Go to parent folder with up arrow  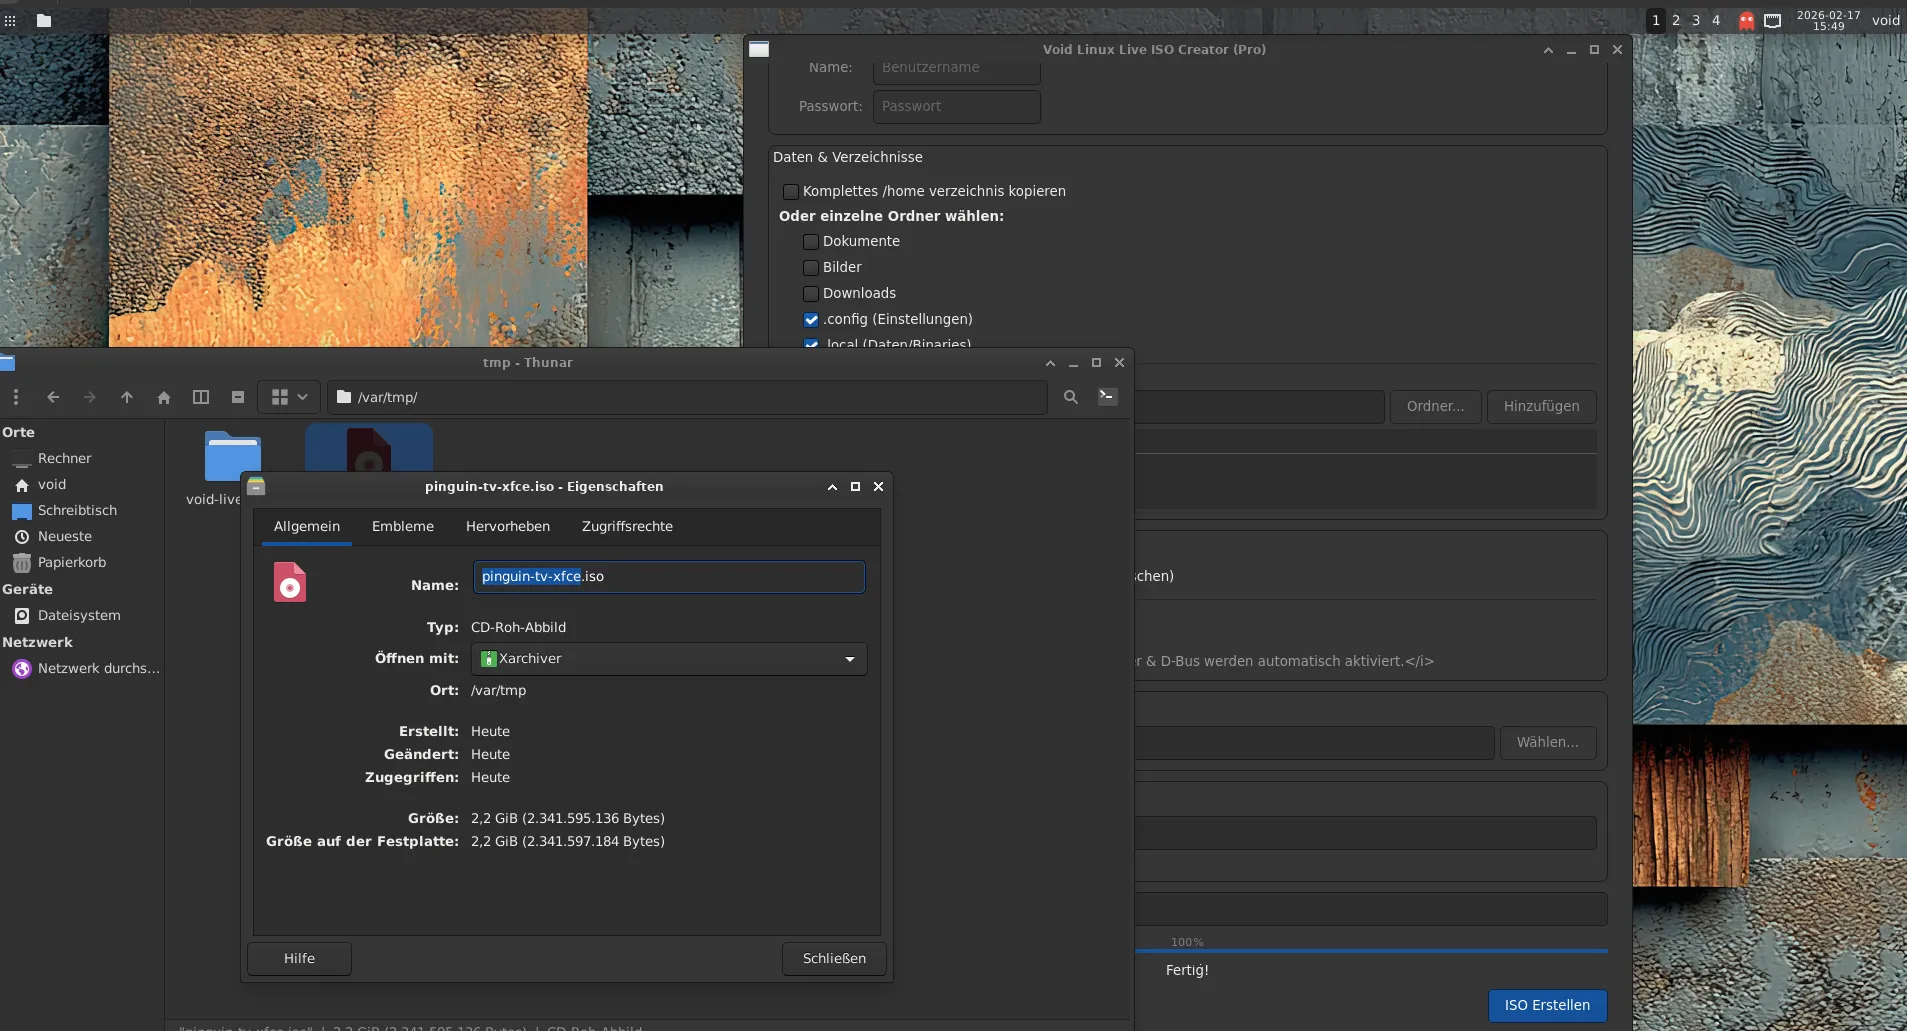click(x=127, y=397)
